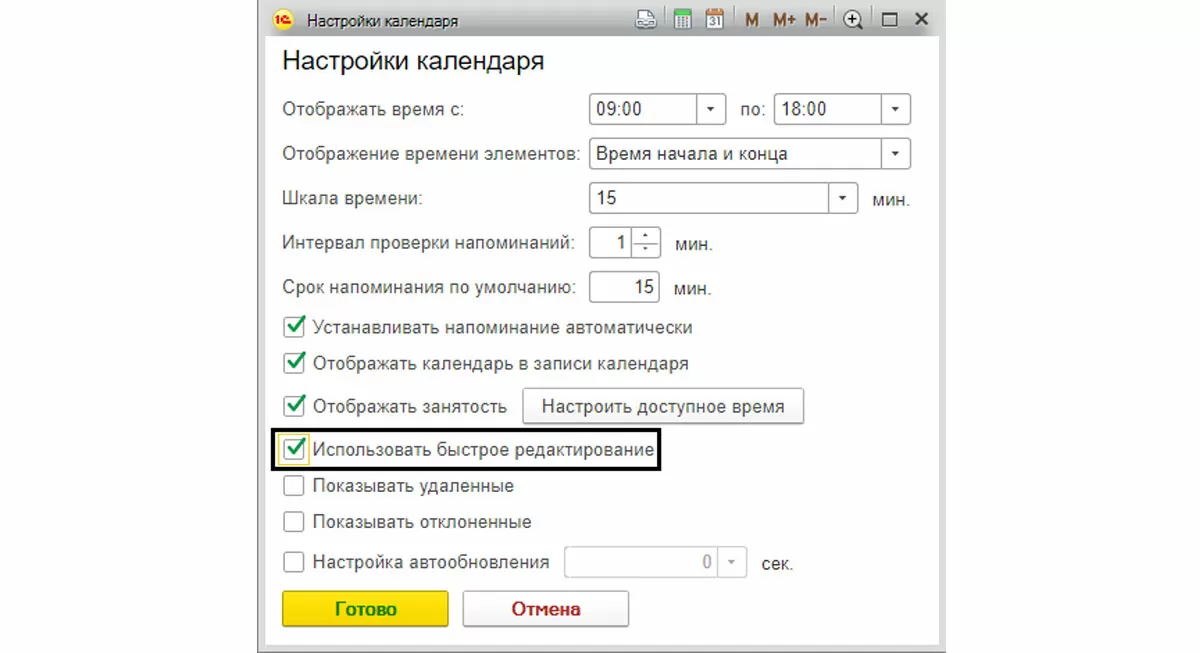Screen dimensions: 1200x653
Task: Open disabled auto-update seconds dropdown arrow
Action: 734,562
